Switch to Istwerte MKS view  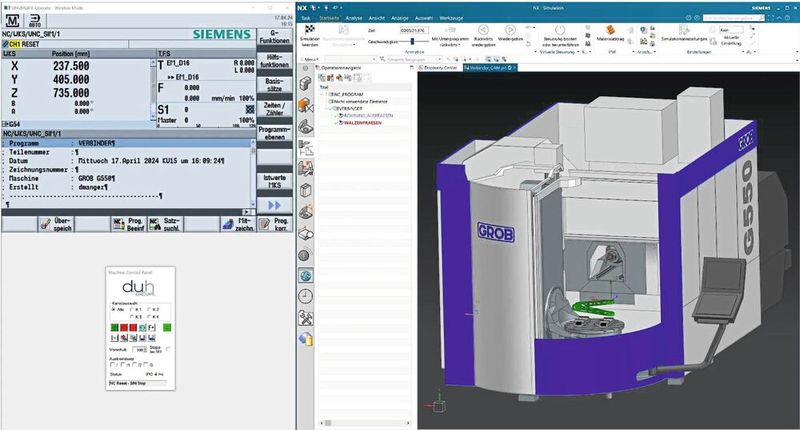point(274,181)
